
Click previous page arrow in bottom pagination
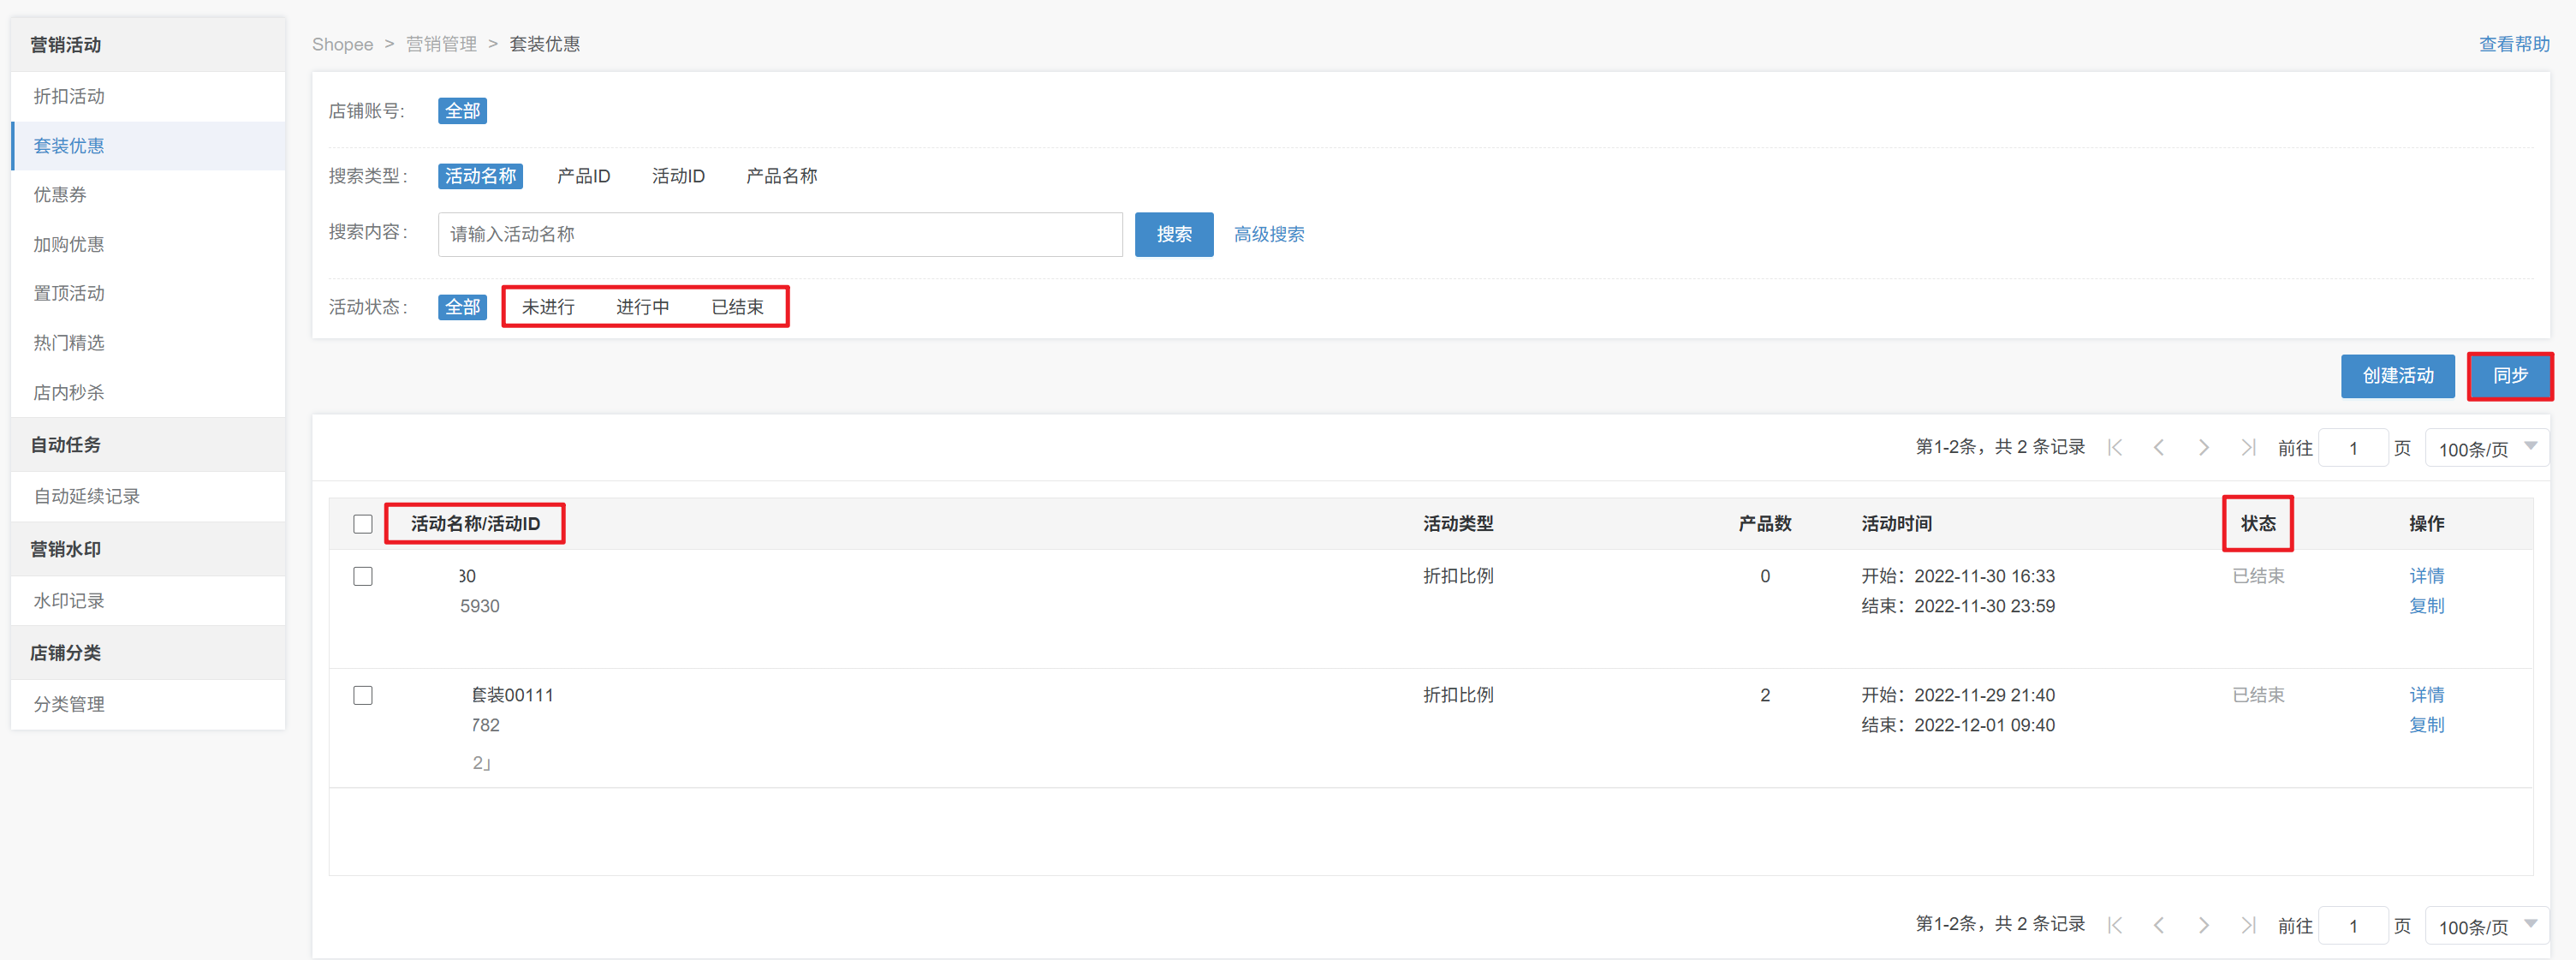[2159, 925]
